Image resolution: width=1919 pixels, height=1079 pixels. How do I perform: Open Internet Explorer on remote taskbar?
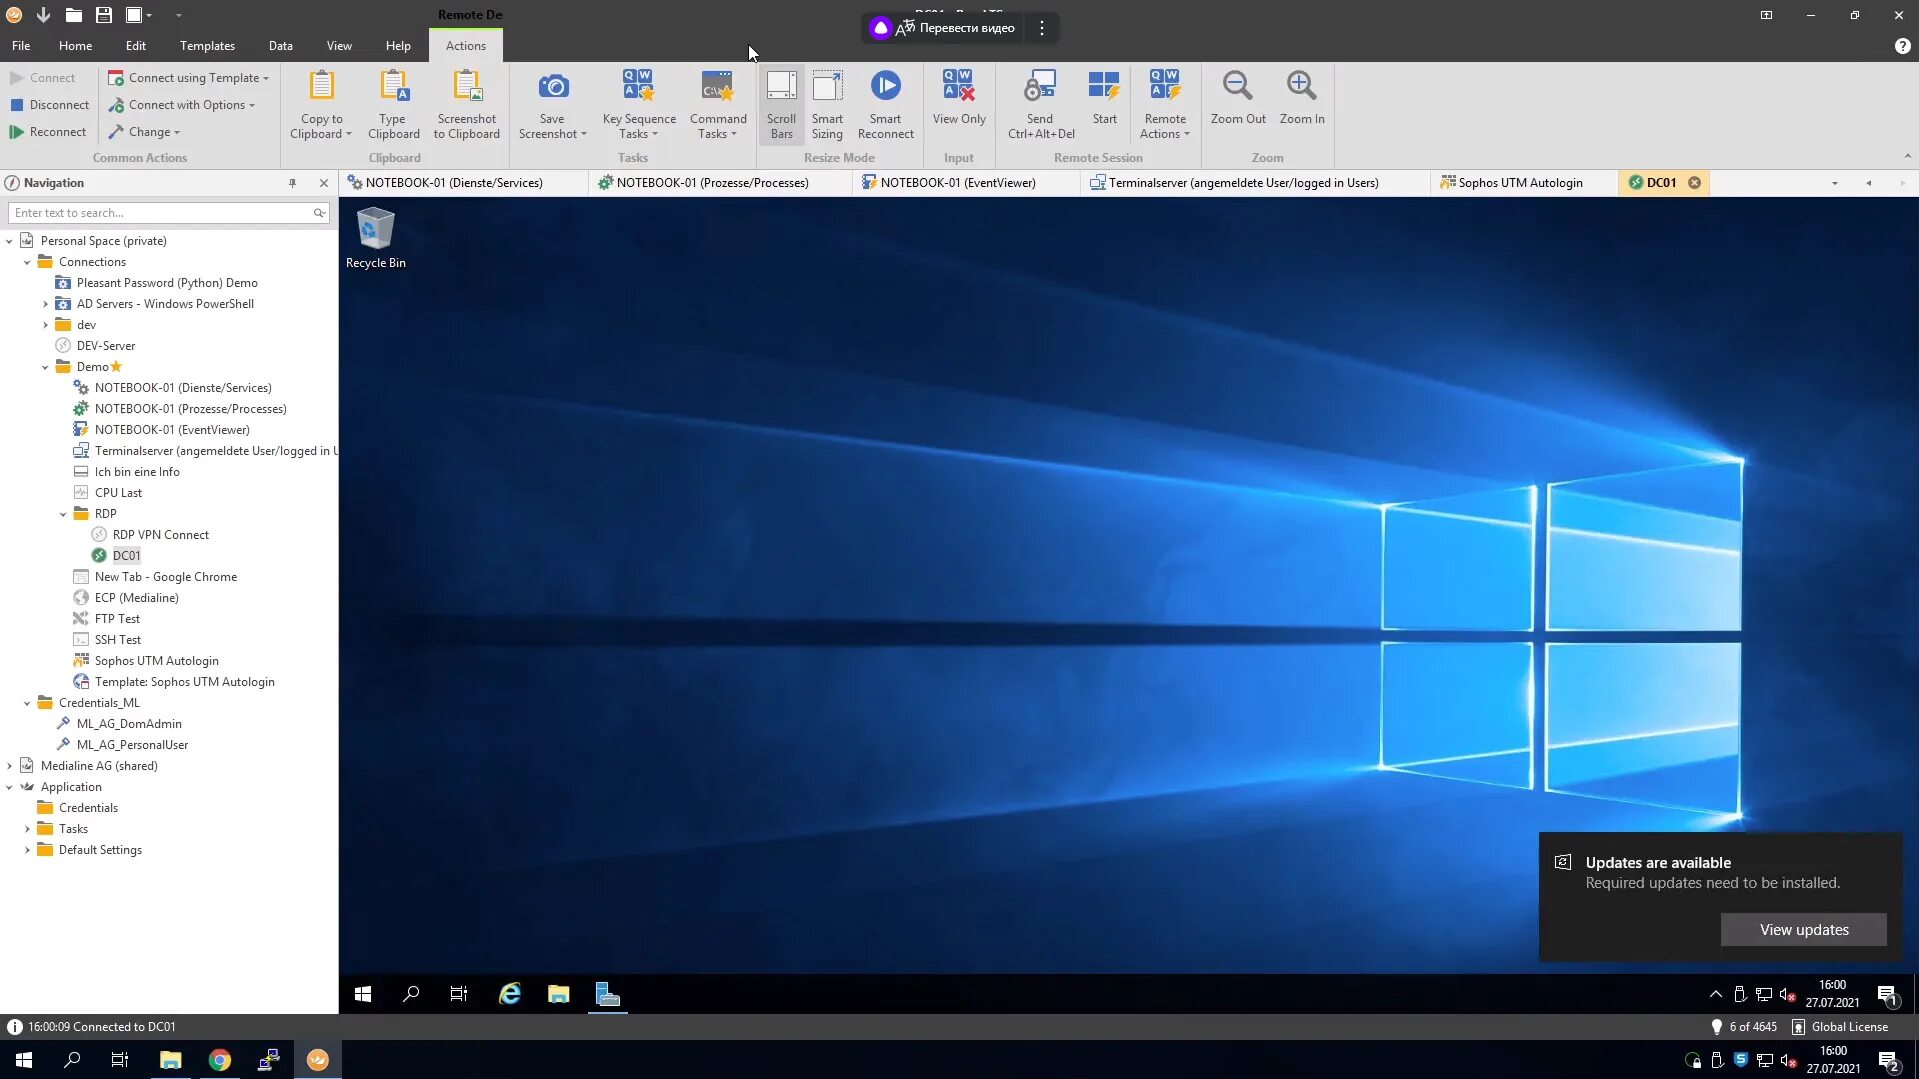tap(509, 994)
